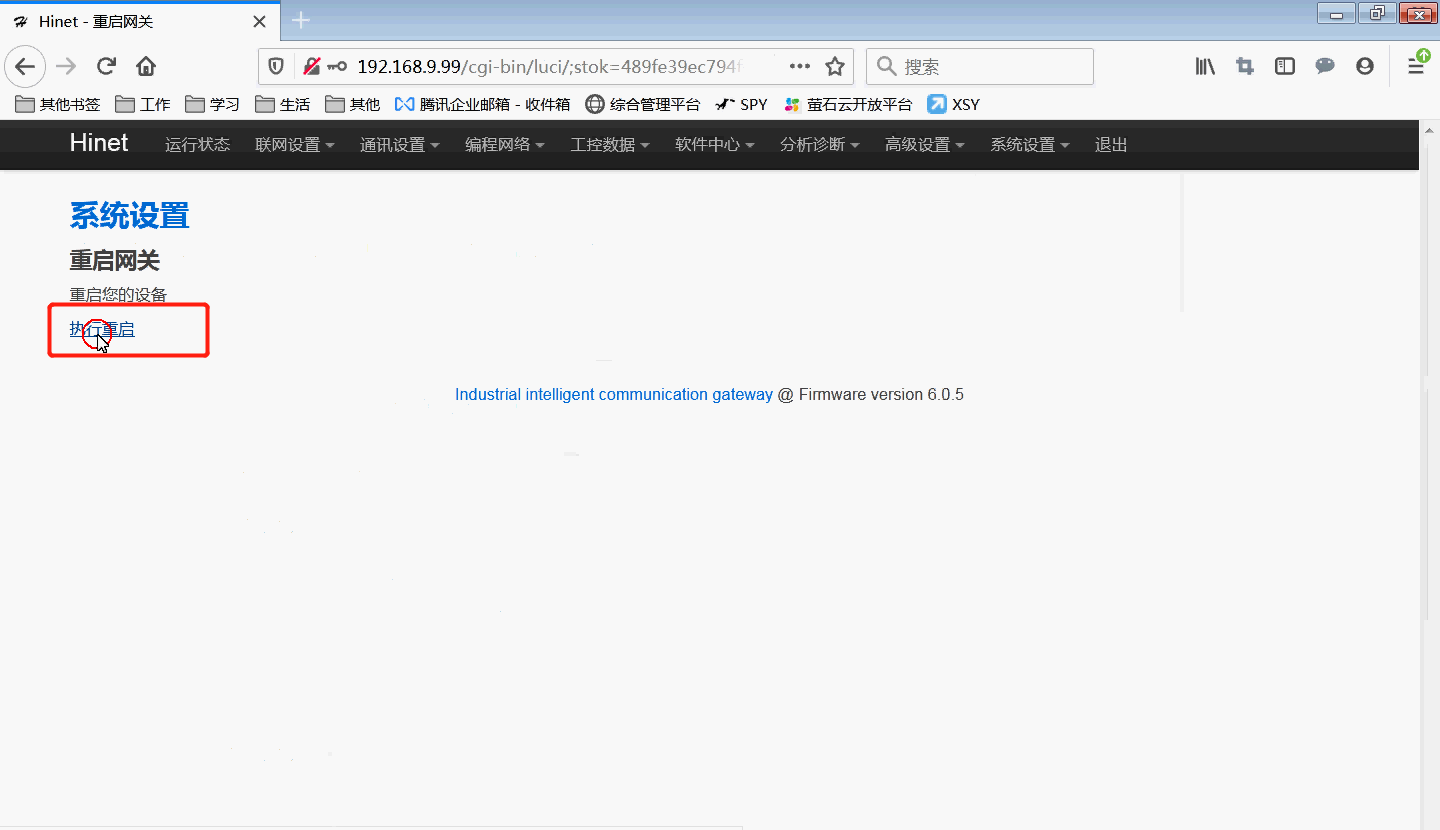This screenshot has height=830, width=1440.
Task: Click 退出 to log out
Action: 1110,144
